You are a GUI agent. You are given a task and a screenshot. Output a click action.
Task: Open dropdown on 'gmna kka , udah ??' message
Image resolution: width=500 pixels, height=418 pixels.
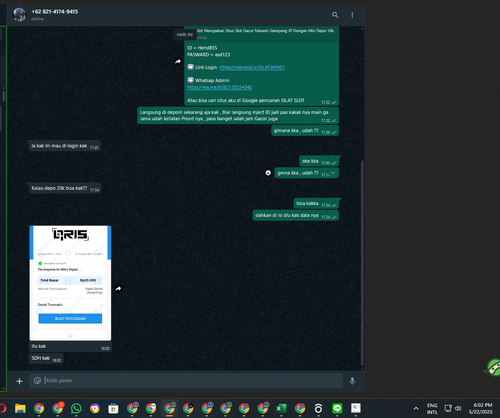[x=333, y=172]
